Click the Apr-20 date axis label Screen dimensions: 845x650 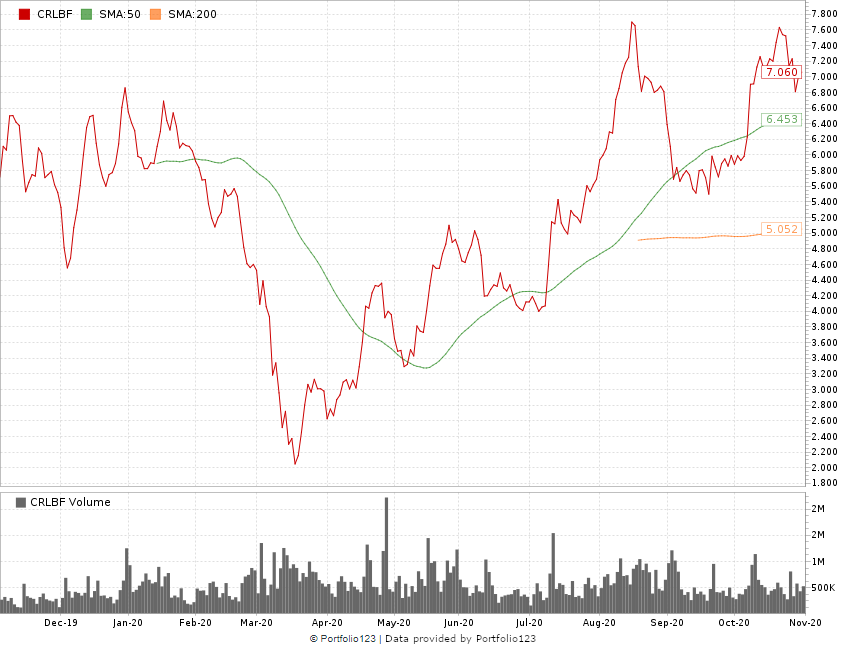327,623
